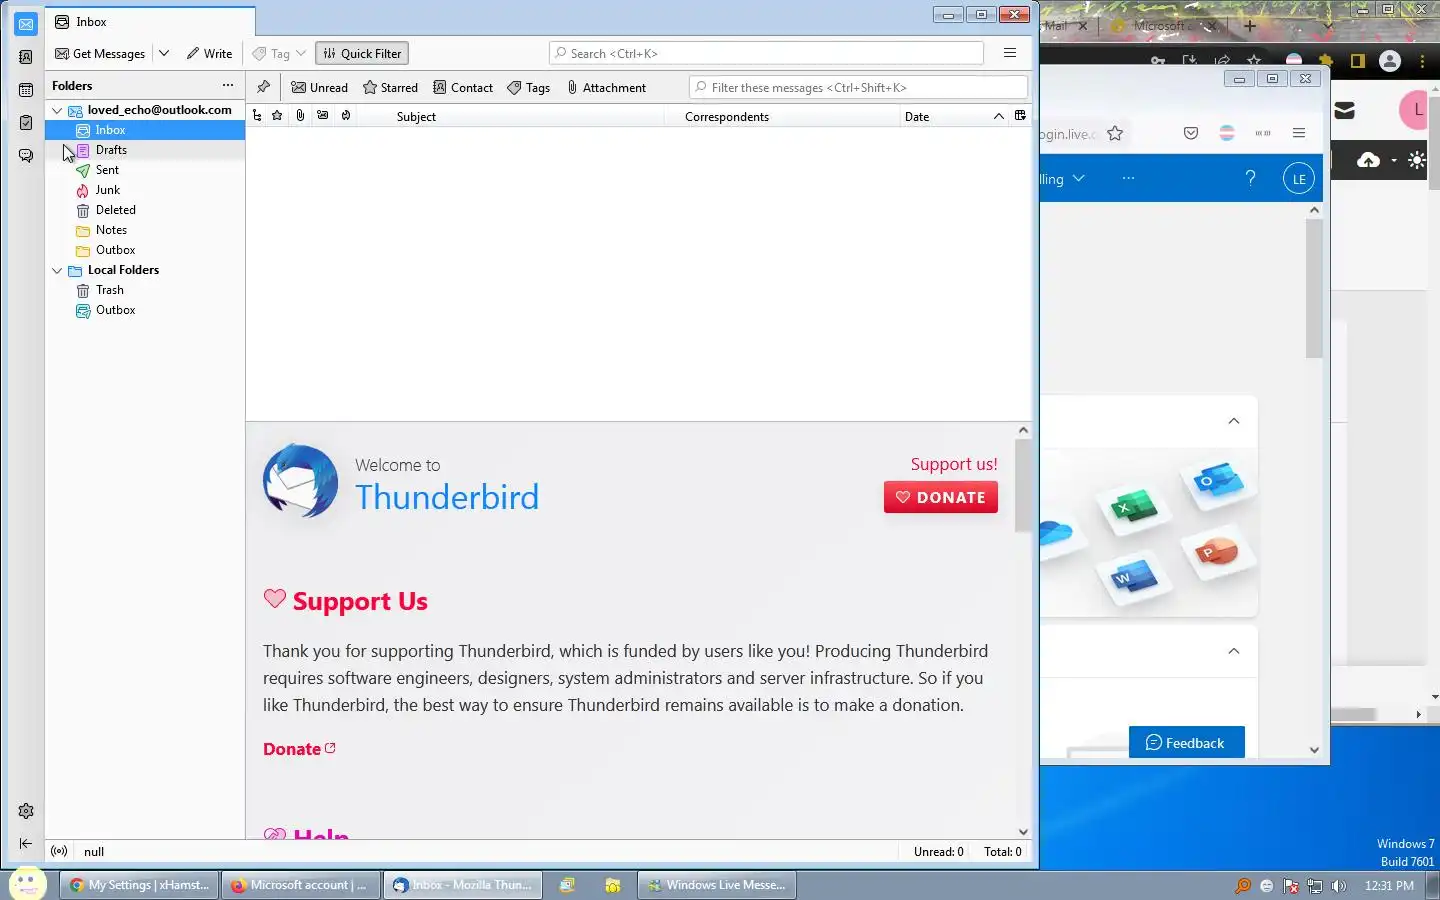Screen dimensions: 1440x900
Task: Bookmark the page with Firefox star icon
Action: [x=1115, y=133]
